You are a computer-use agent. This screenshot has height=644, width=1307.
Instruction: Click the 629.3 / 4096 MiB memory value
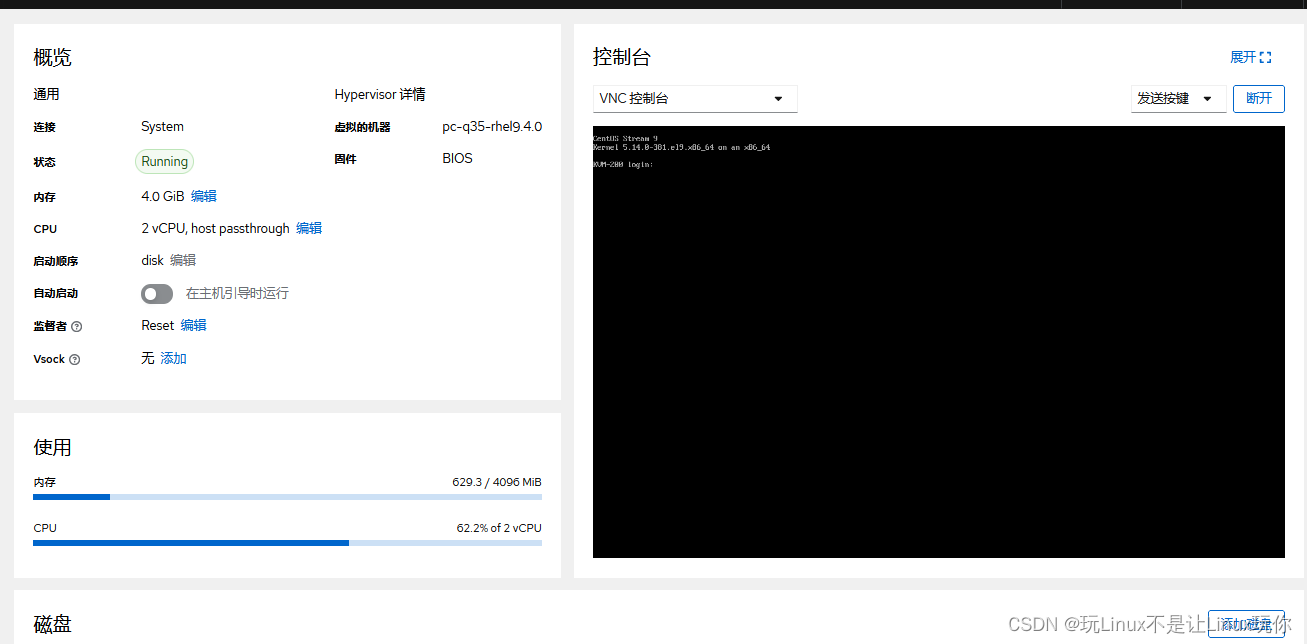tap(497, 482)
